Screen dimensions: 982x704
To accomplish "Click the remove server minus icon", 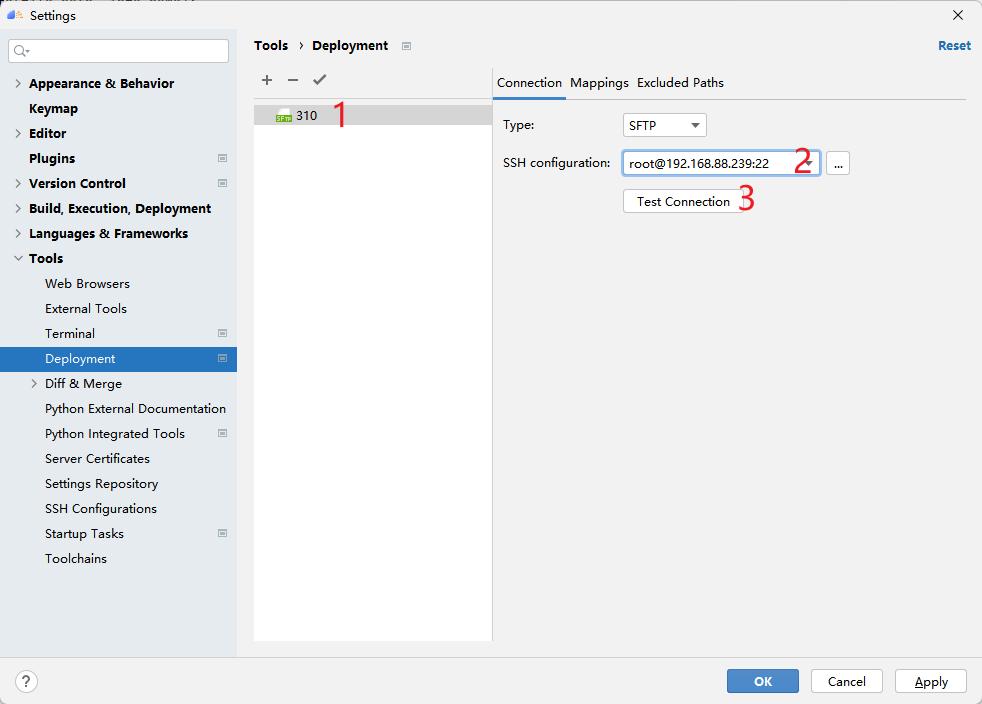I will point(293,80).
